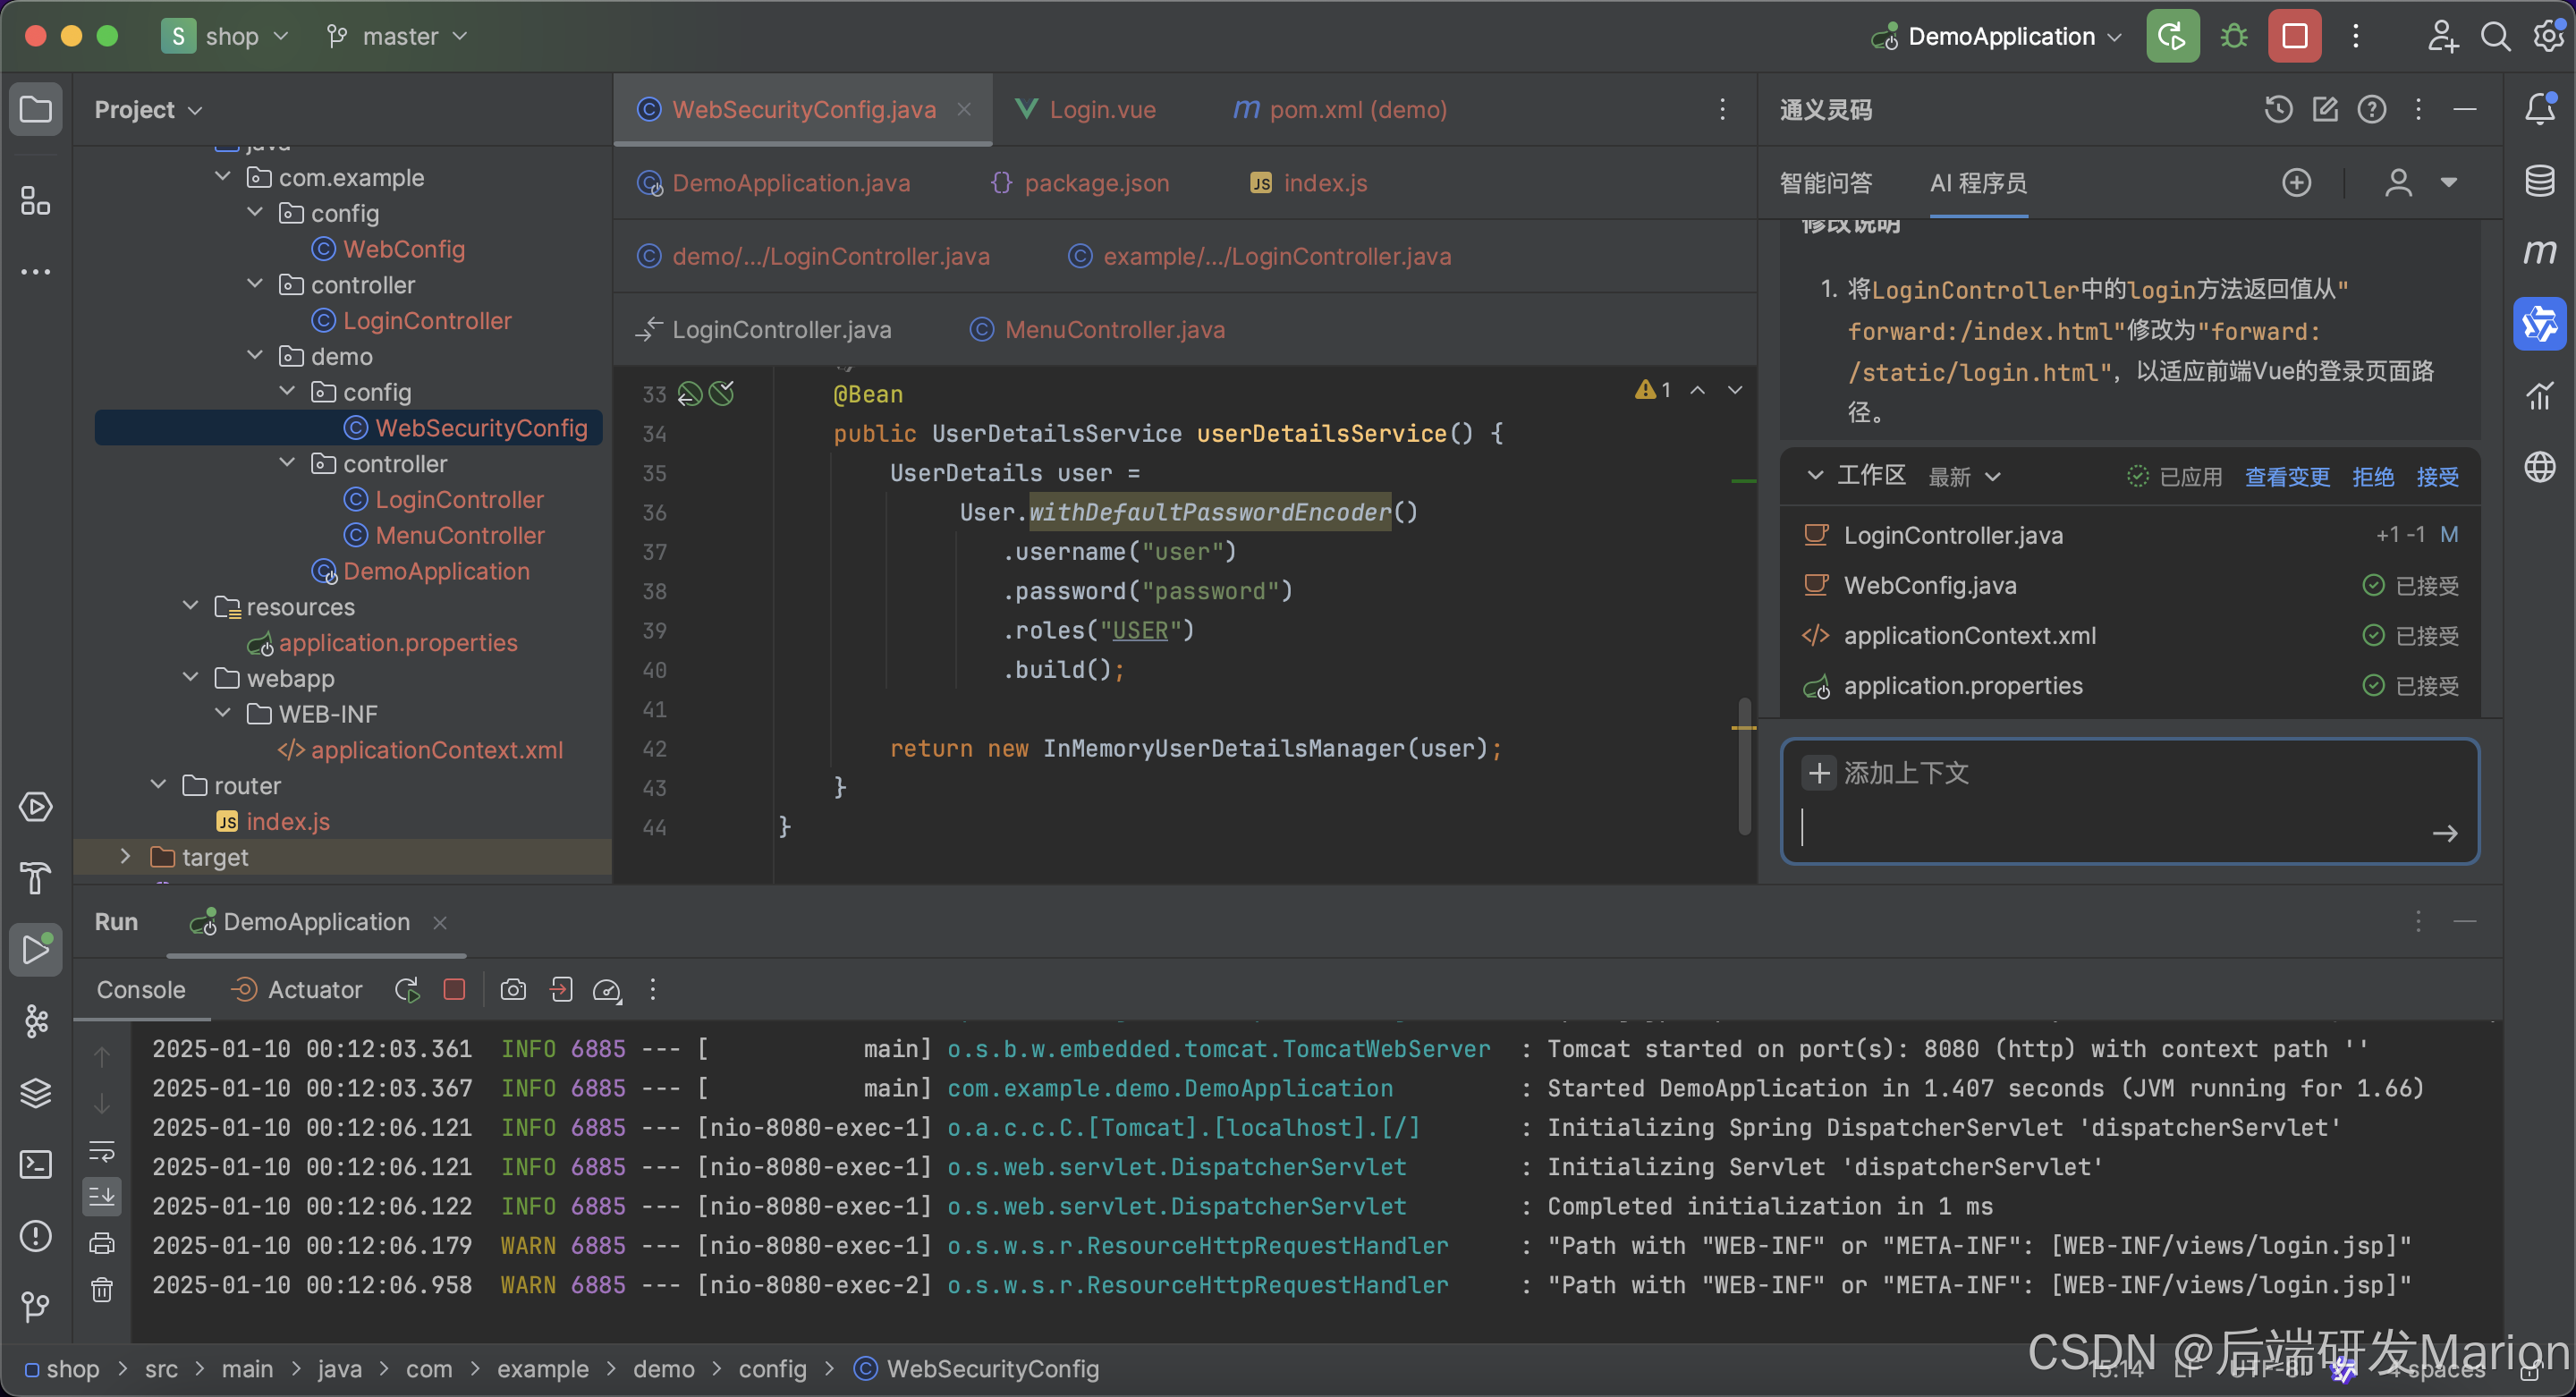Switch to the 智能问答 tab
The image size is (2576, 1397).
1825,183
